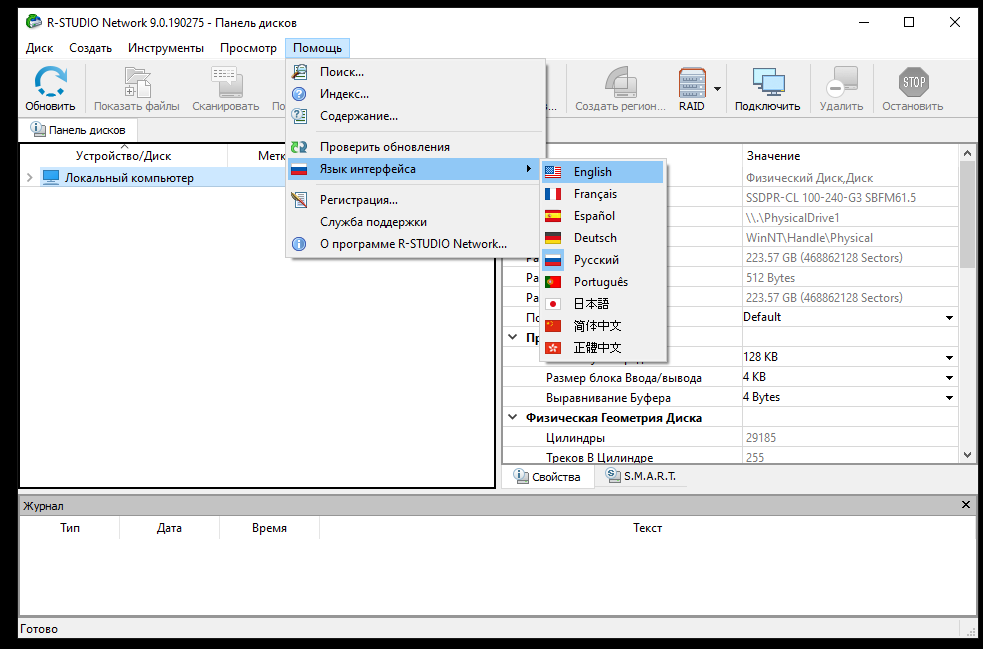The width and height of the screenshot is (983, 649).
Task: Select 日本語 Japanese language option
Action: [602, 303]
